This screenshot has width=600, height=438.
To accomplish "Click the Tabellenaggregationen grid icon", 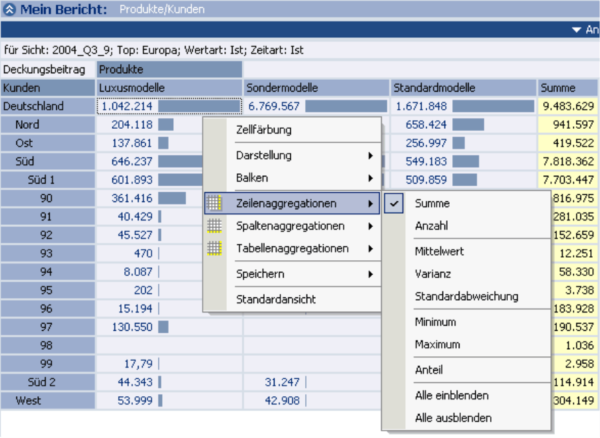I will click(214, 248).
